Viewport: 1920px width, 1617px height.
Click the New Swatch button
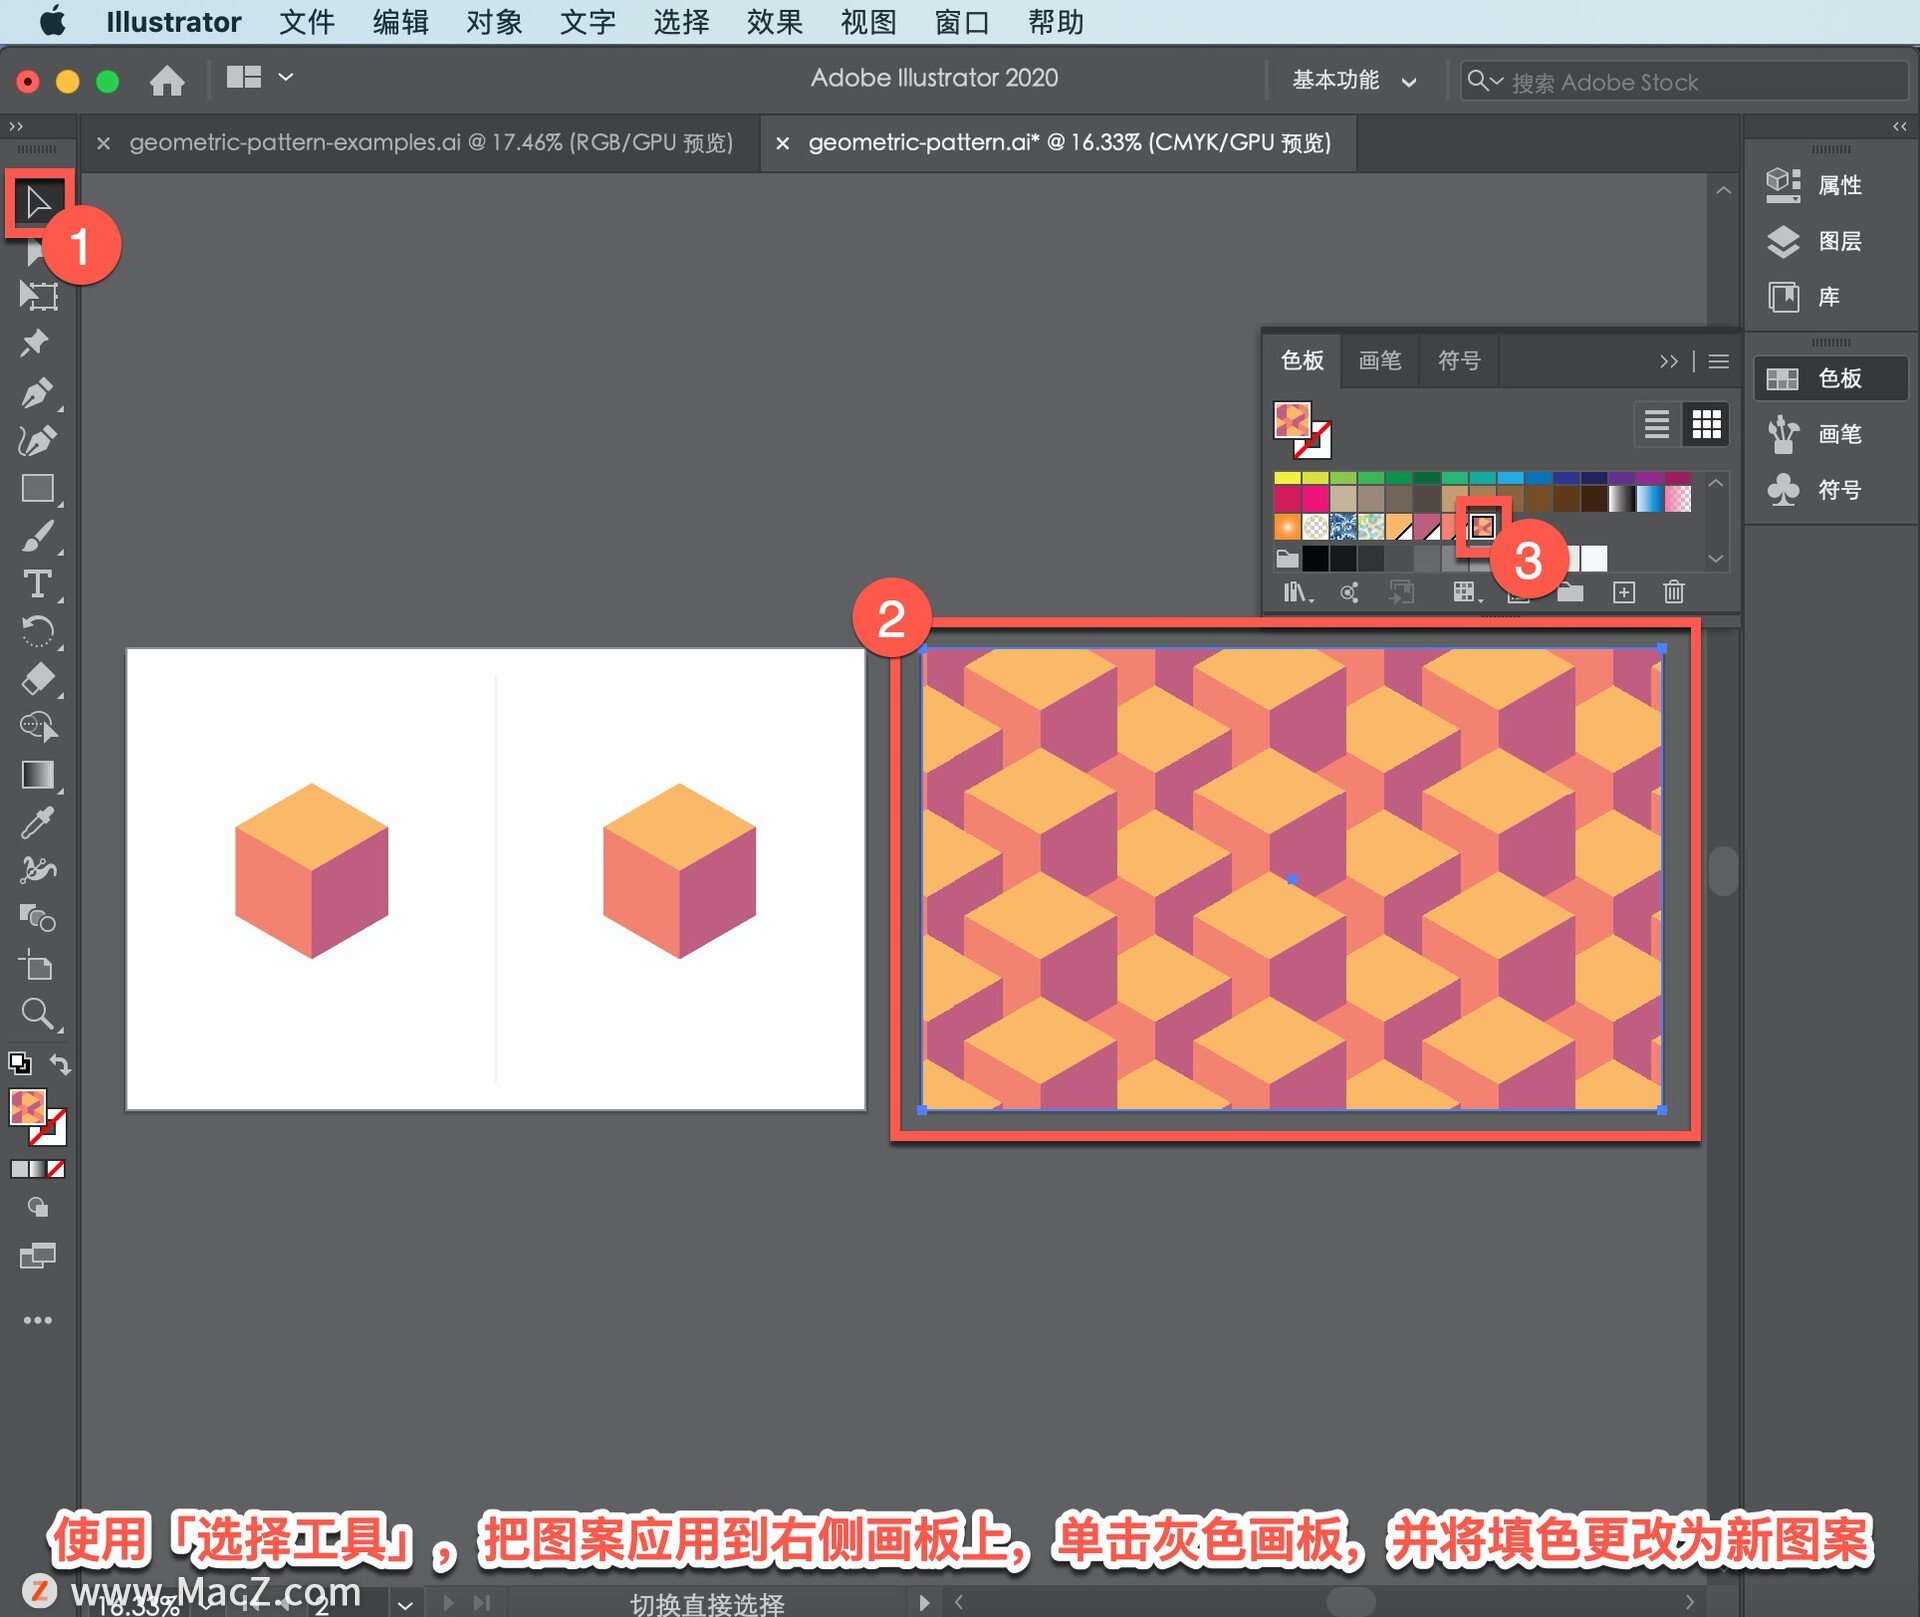[1625, 594]
